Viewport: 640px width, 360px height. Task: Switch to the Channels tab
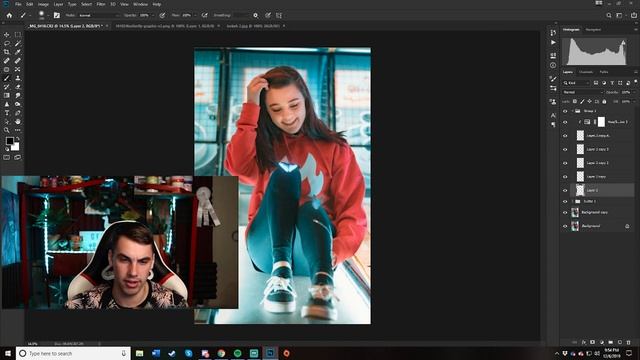coord(586,72)
